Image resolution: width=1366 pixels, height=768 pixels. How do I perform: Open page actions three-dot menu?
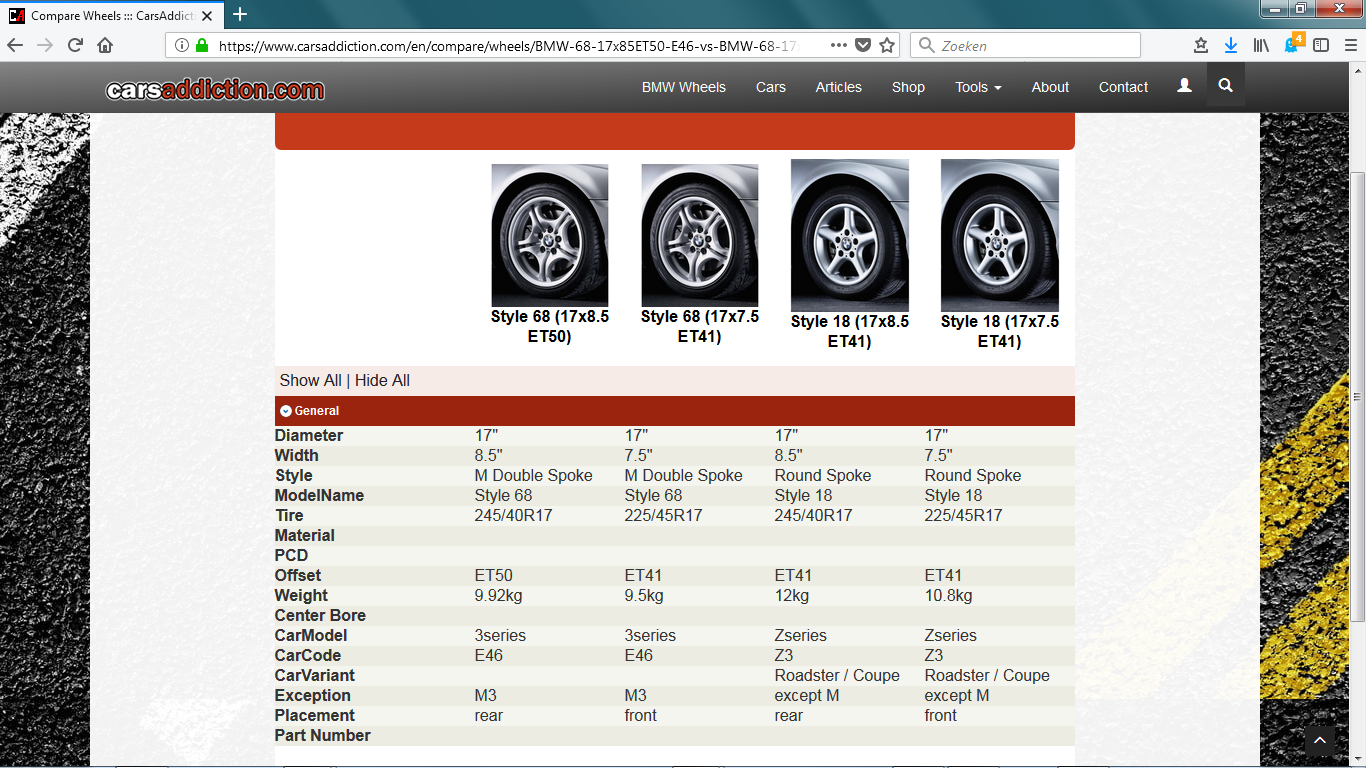point(838,45)
